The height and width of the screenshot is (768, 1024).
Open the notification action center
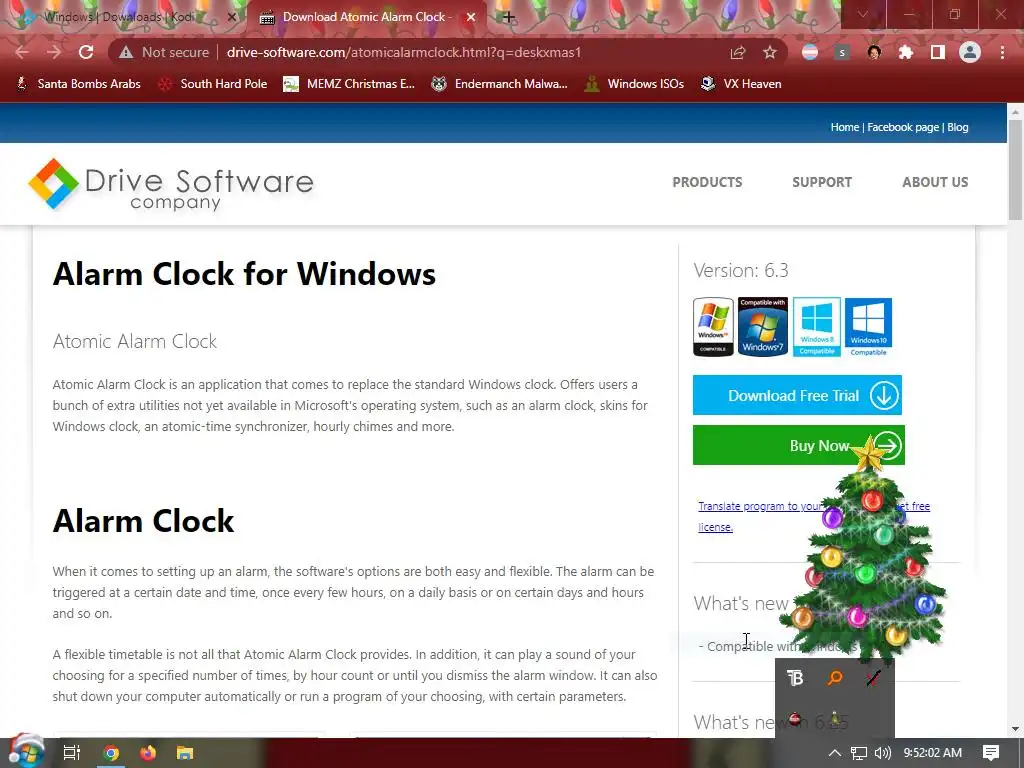[x=991, y=753]
